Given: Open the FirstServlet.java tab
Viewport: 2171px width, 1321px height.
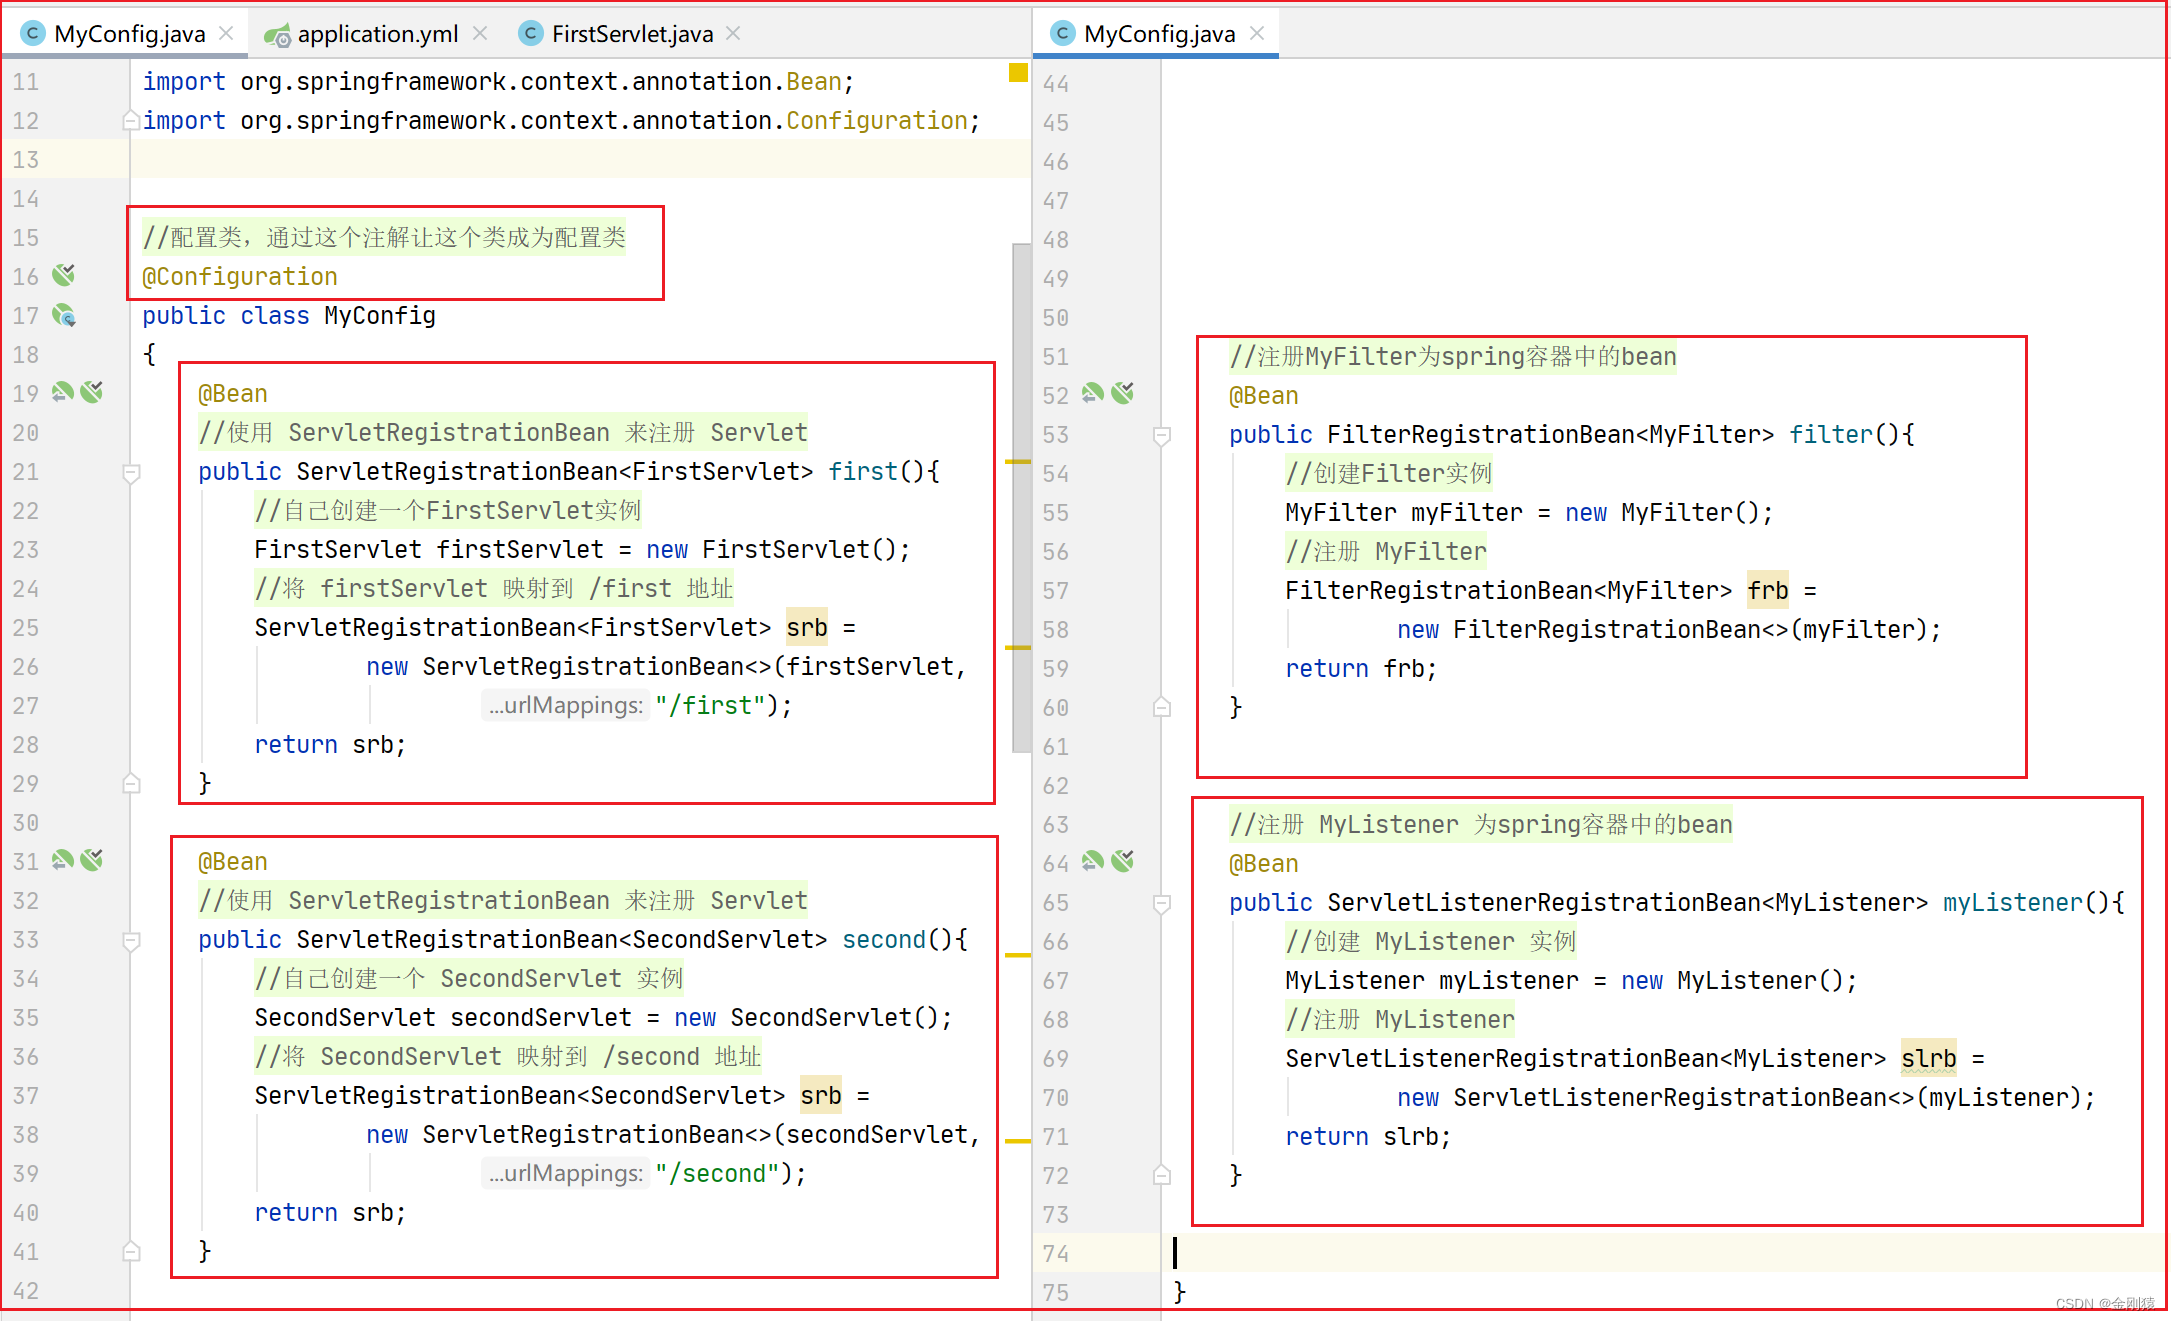Looking at the screenshot, I should tap(632, 34).
